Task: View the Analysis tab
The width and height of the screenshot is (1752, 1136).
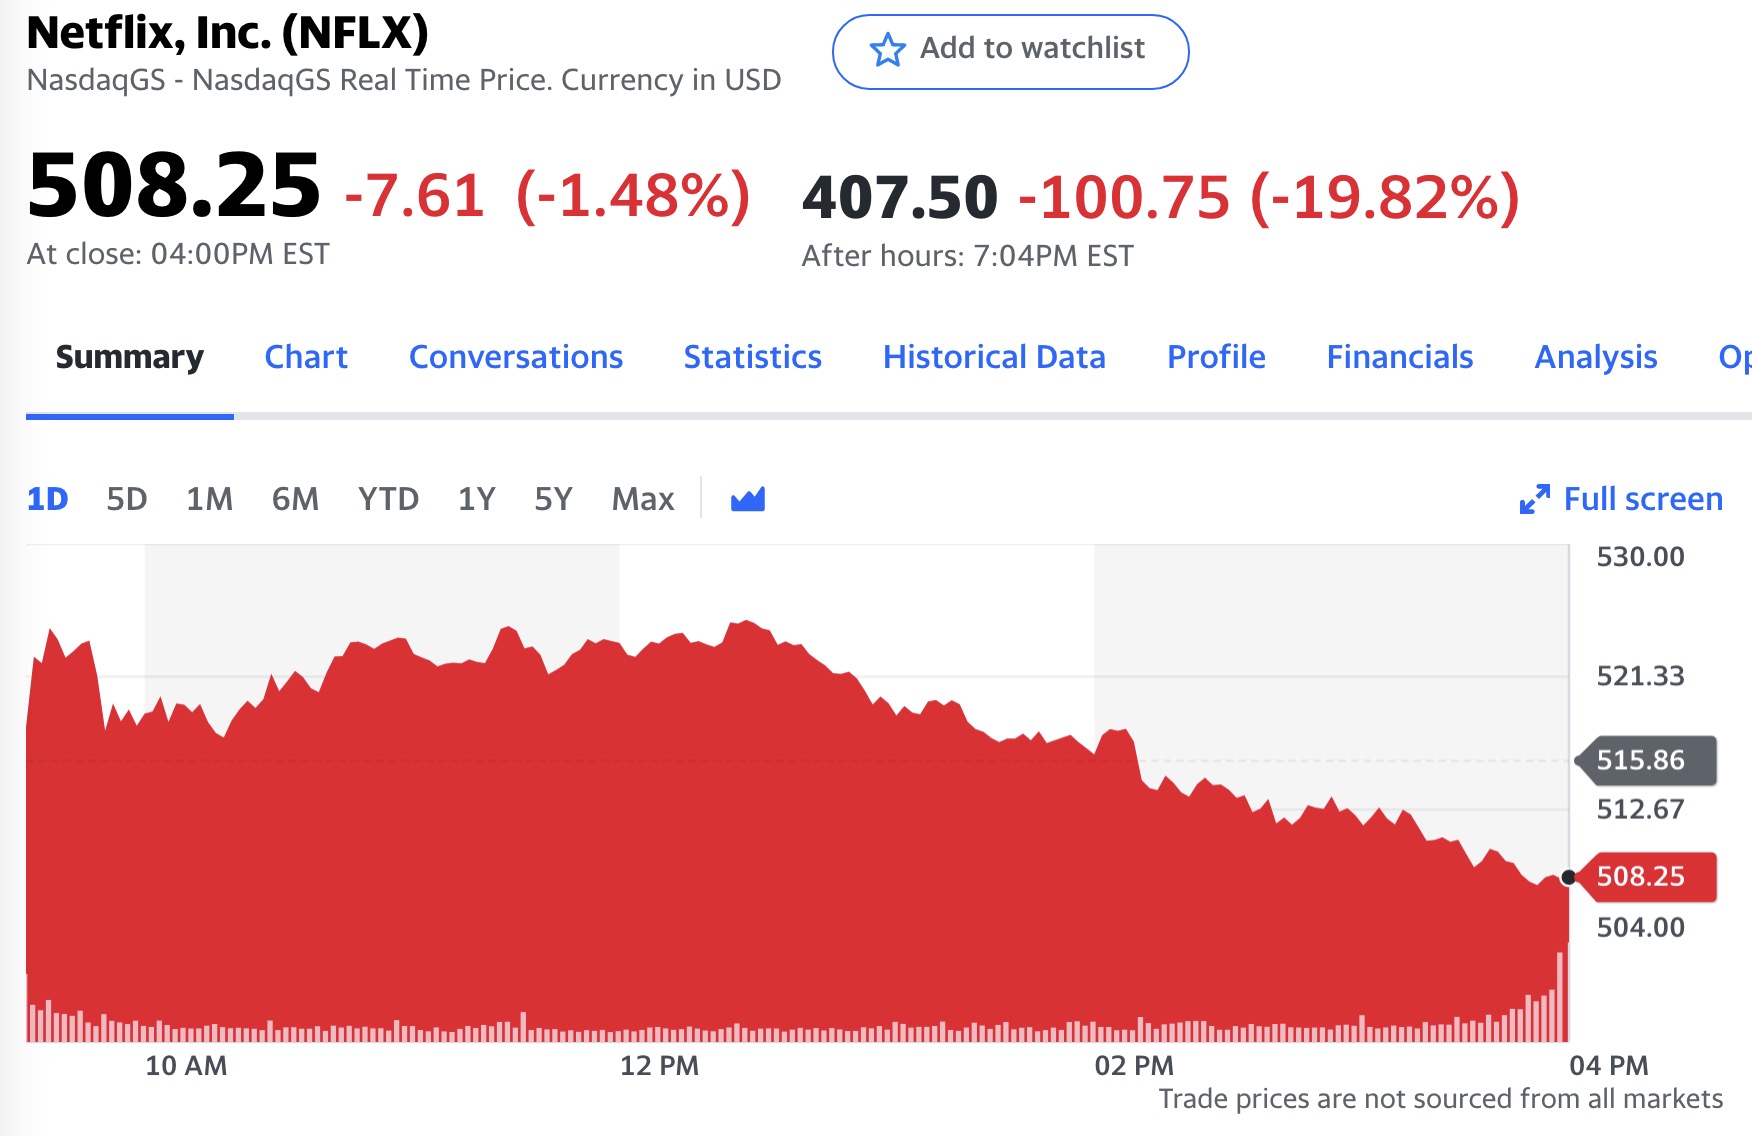Action: click(1595, 357)
